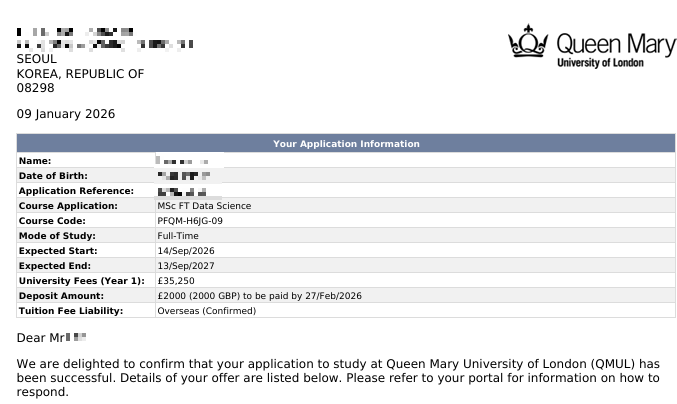Select the expected end date 13/Sep/2027

[186, 266]
